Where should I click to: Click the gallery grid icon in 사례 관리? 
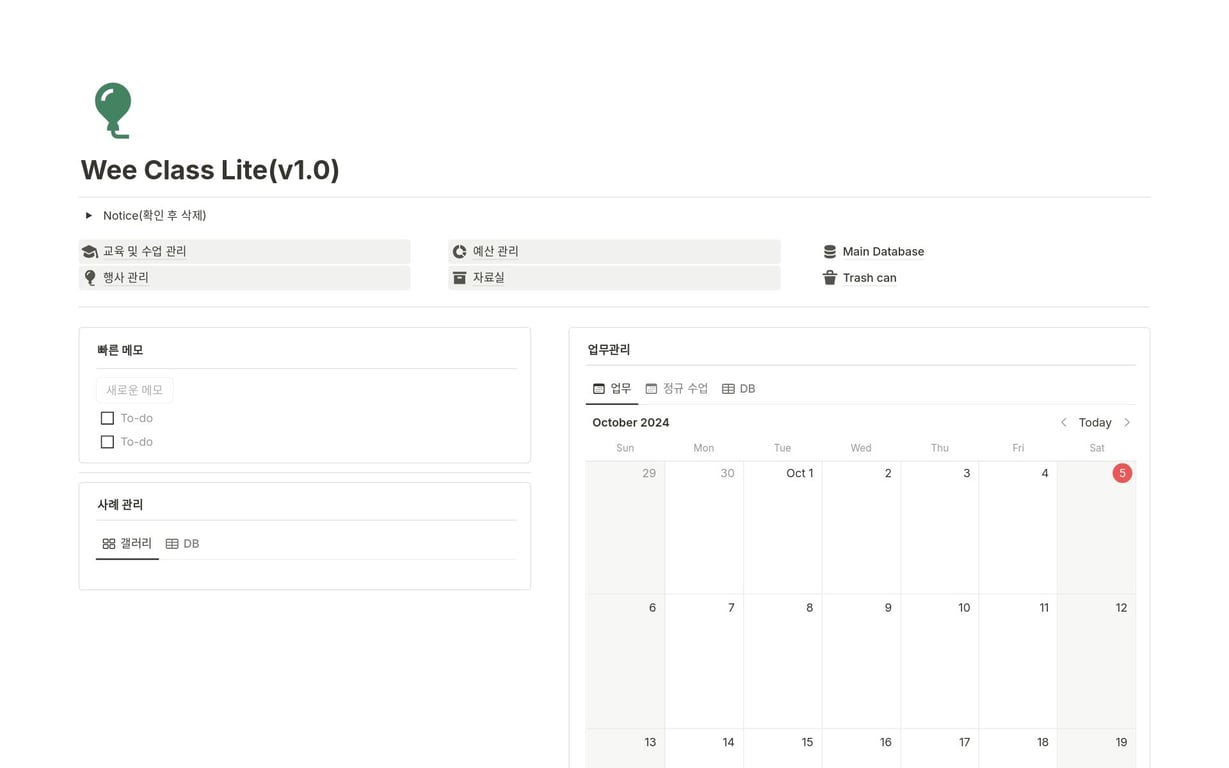108,544
